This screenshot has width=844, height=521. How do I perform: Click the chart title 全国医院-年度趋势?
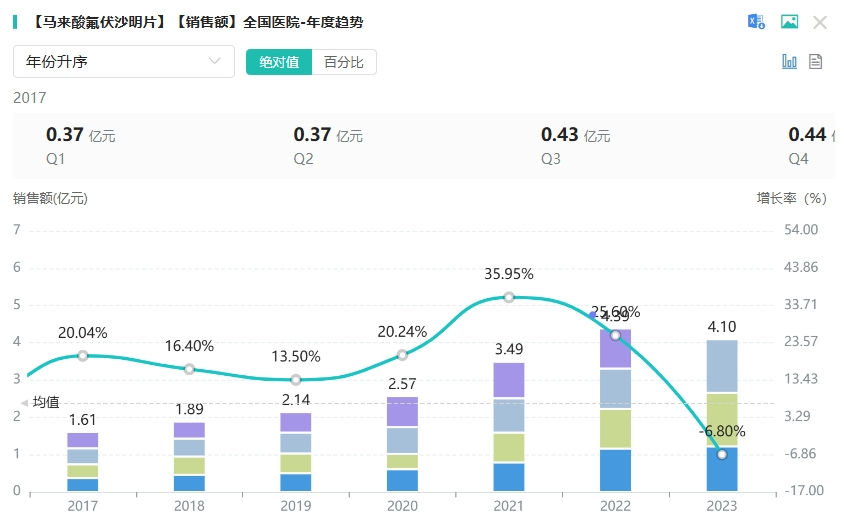tap(303, 22)
